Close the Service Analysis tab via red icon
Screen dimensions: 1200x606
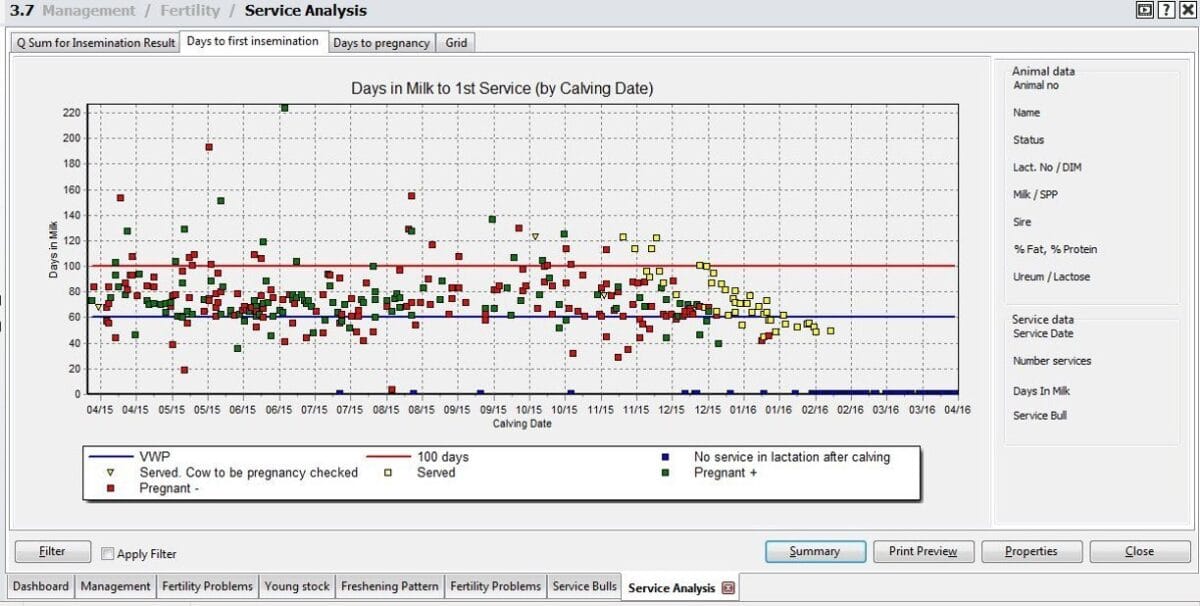pos(728,588)
